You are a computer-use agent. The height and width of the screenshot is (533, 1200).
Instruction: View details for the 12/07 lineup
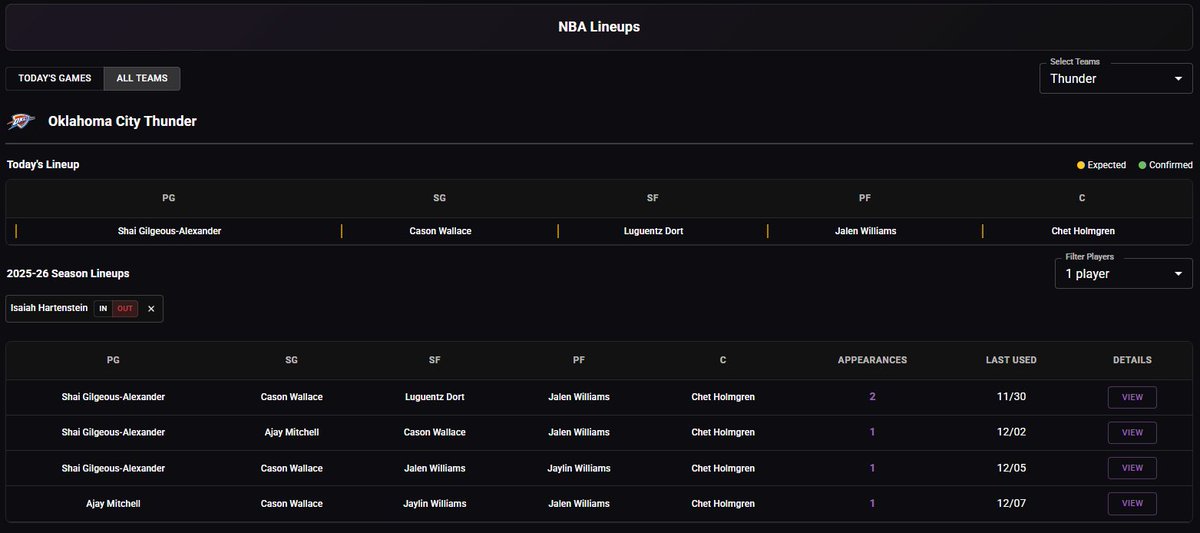(x=1132, y=504)
